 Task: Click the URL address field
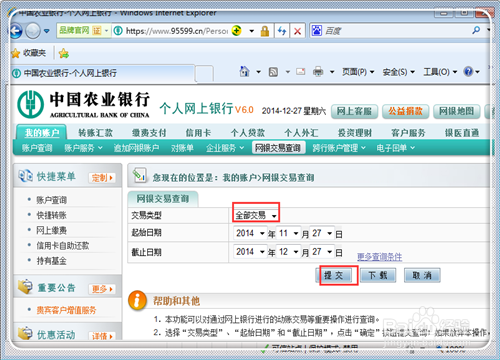pyautogui.click(x=177, y=31)
